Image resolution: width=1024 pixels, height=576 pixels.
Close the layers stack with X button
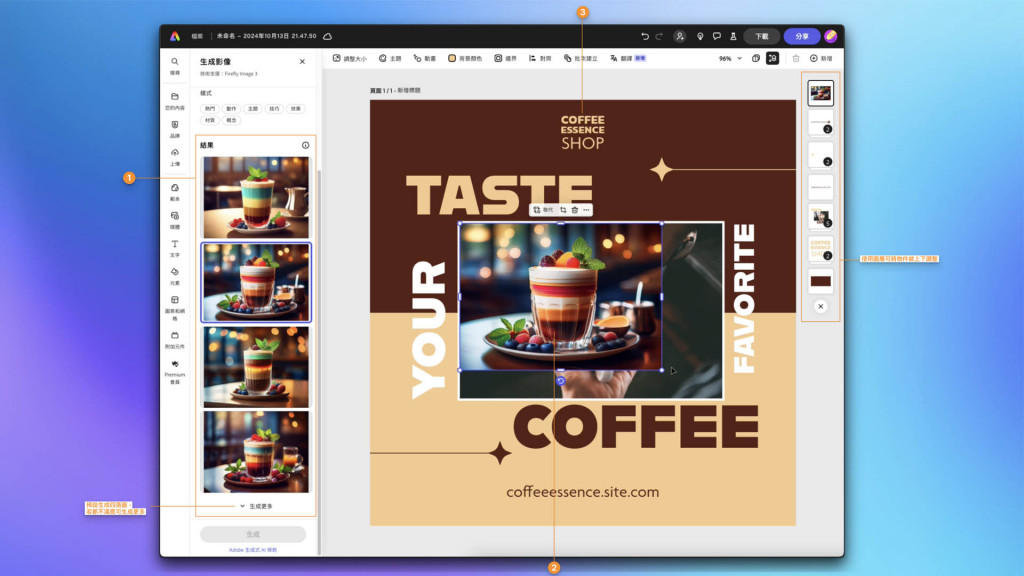tap(821, 306)
